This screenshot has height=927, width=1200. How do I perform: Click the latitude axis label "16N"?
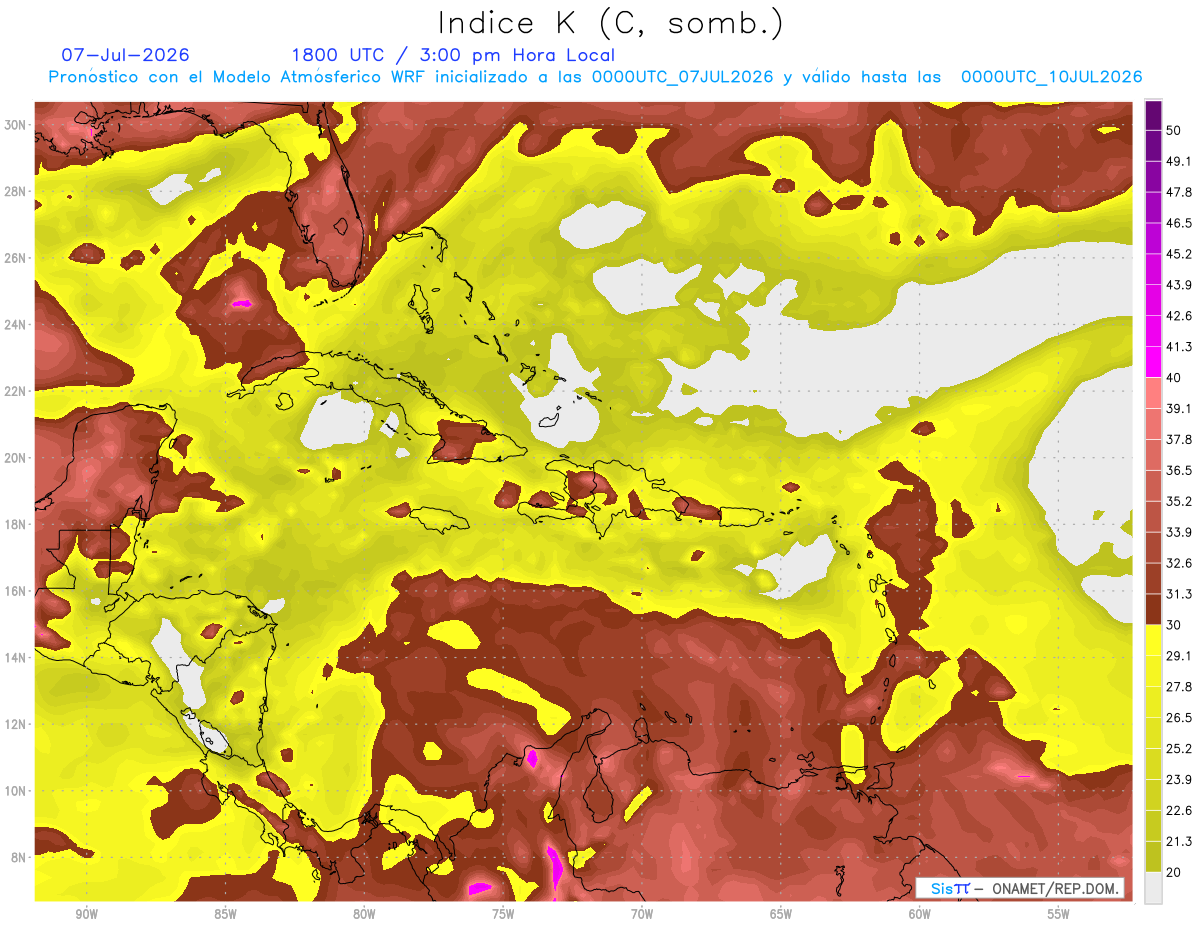tap(16, 591)
